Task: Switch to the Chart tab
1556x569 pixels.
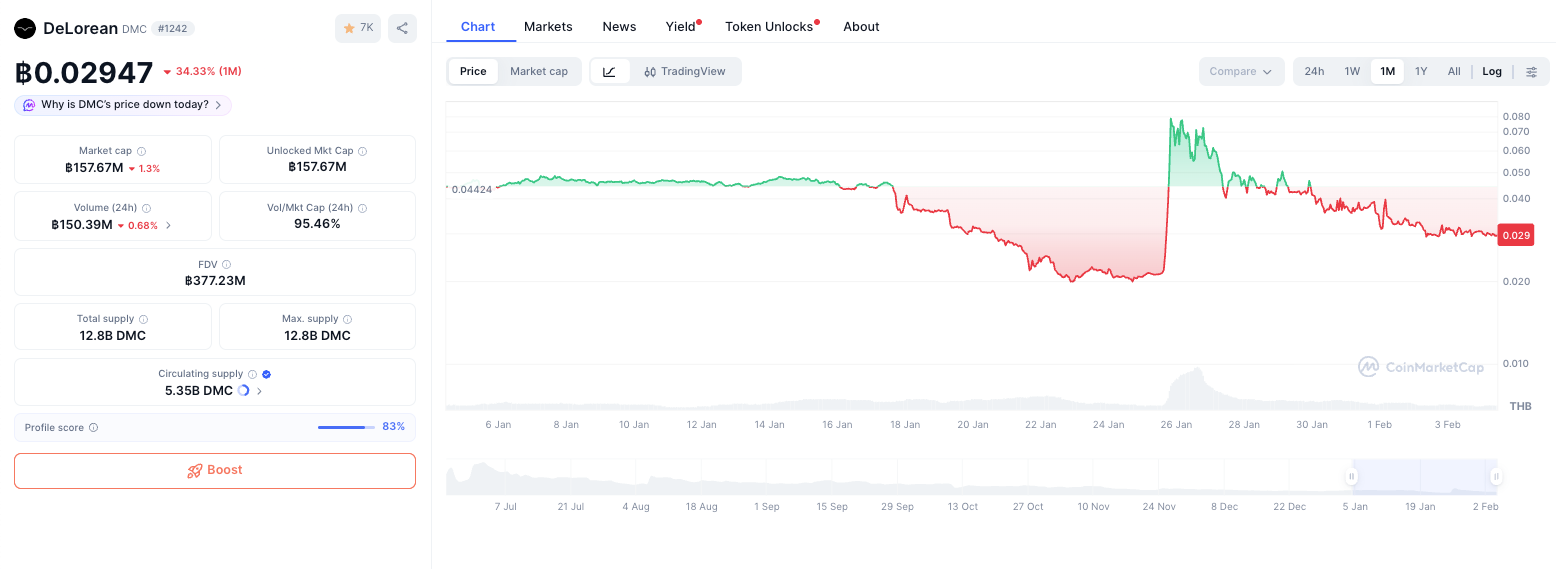Action: click(478, 27)
